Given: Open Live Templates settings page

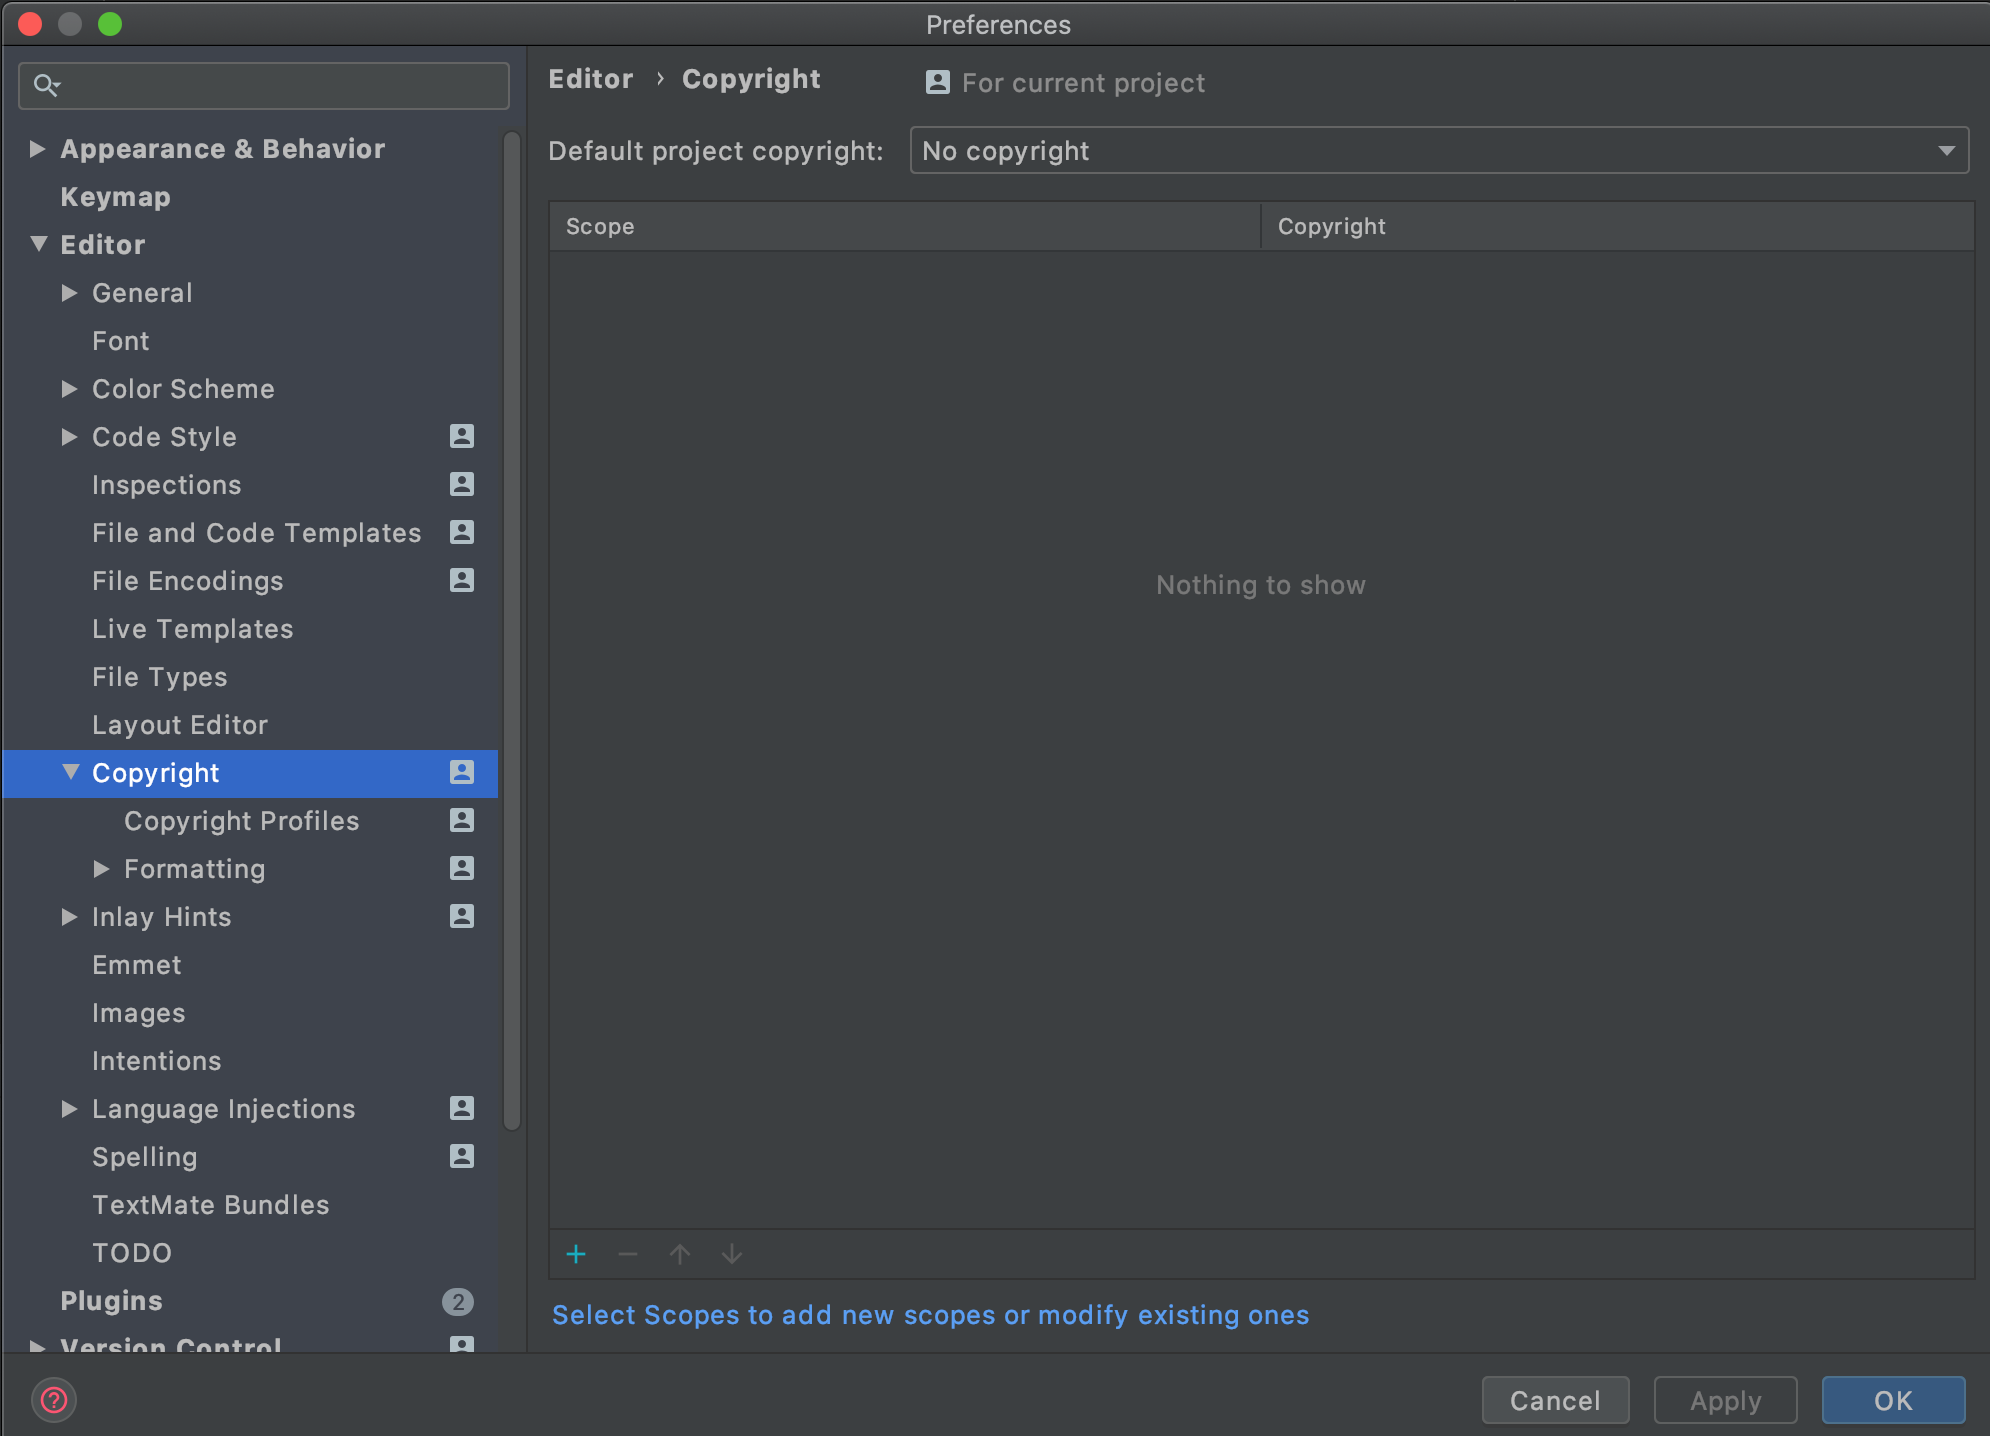Looking at the screenshot, I should [x=192, y=629].
